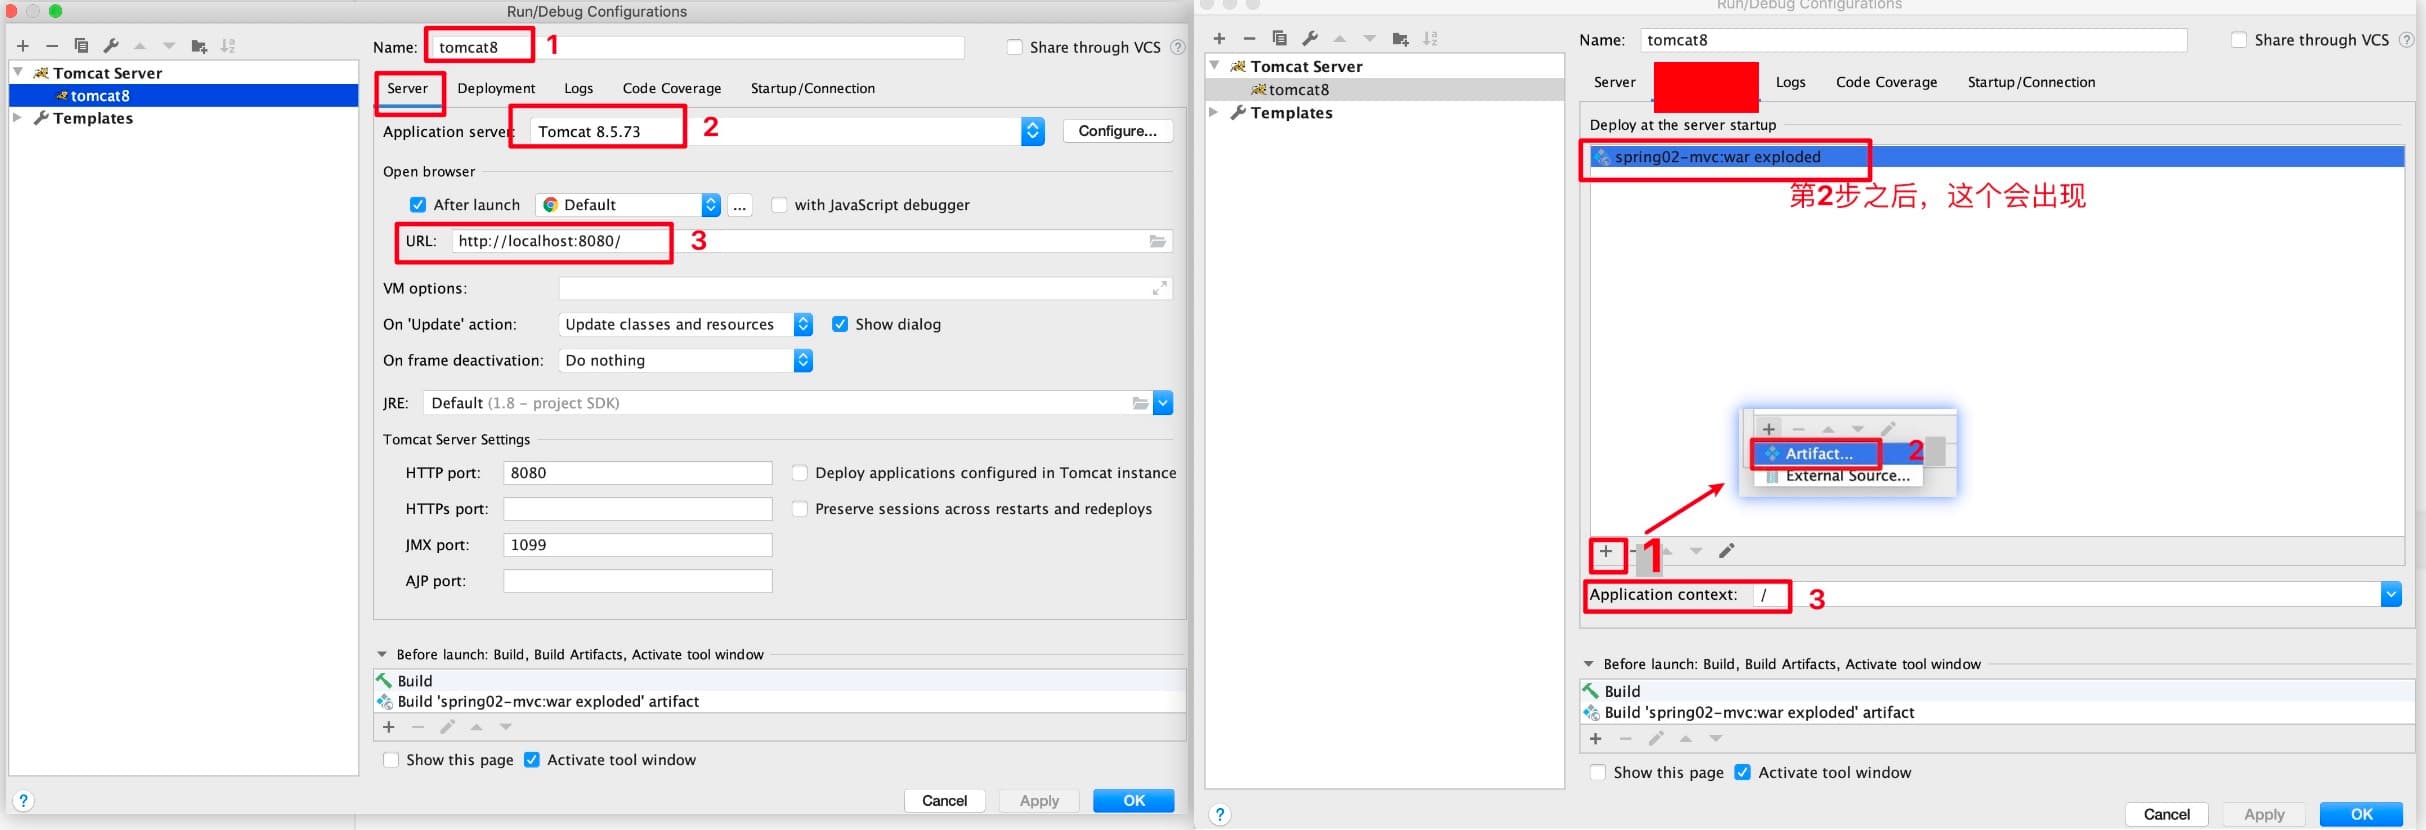
Task: Collapse Before launch section in left window
Action: coord(382,655)
